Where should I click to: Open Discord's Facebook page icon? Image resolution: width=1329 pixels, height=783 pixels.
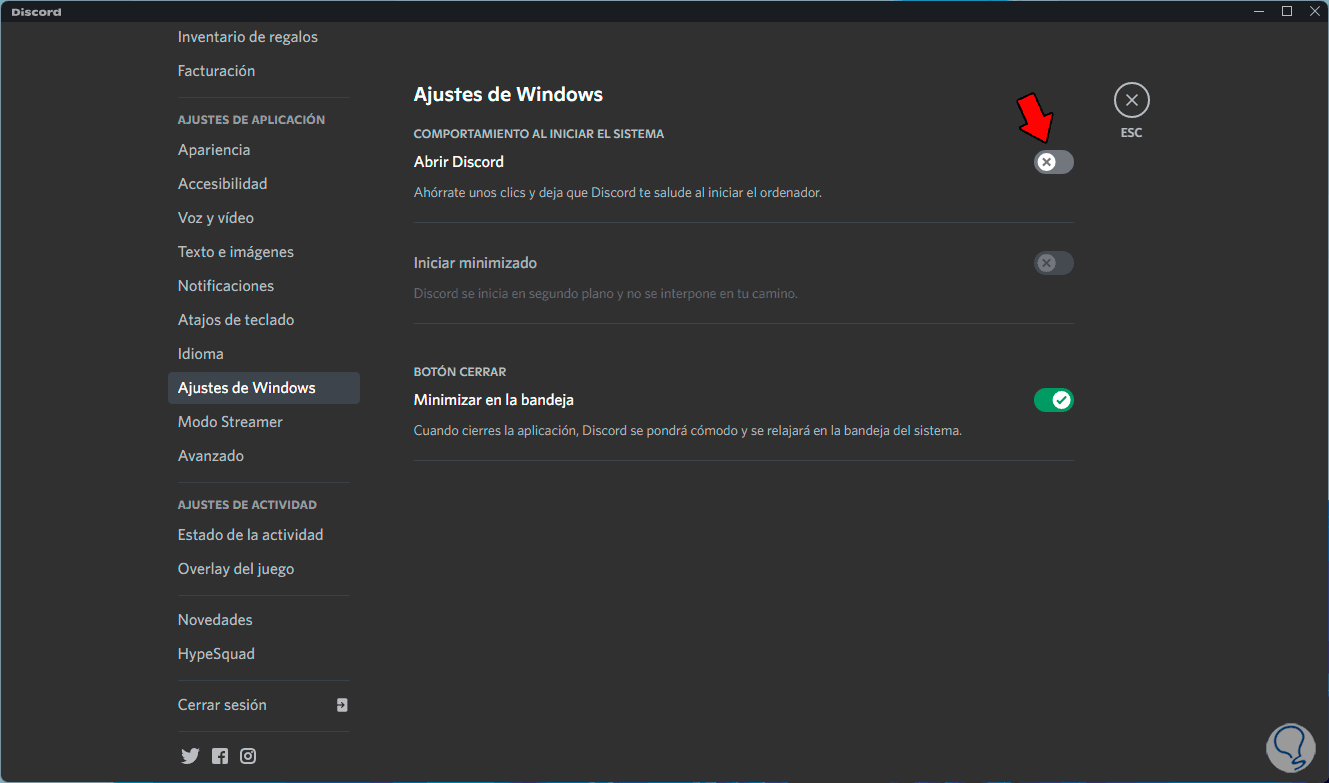click(x=220, y=756)
